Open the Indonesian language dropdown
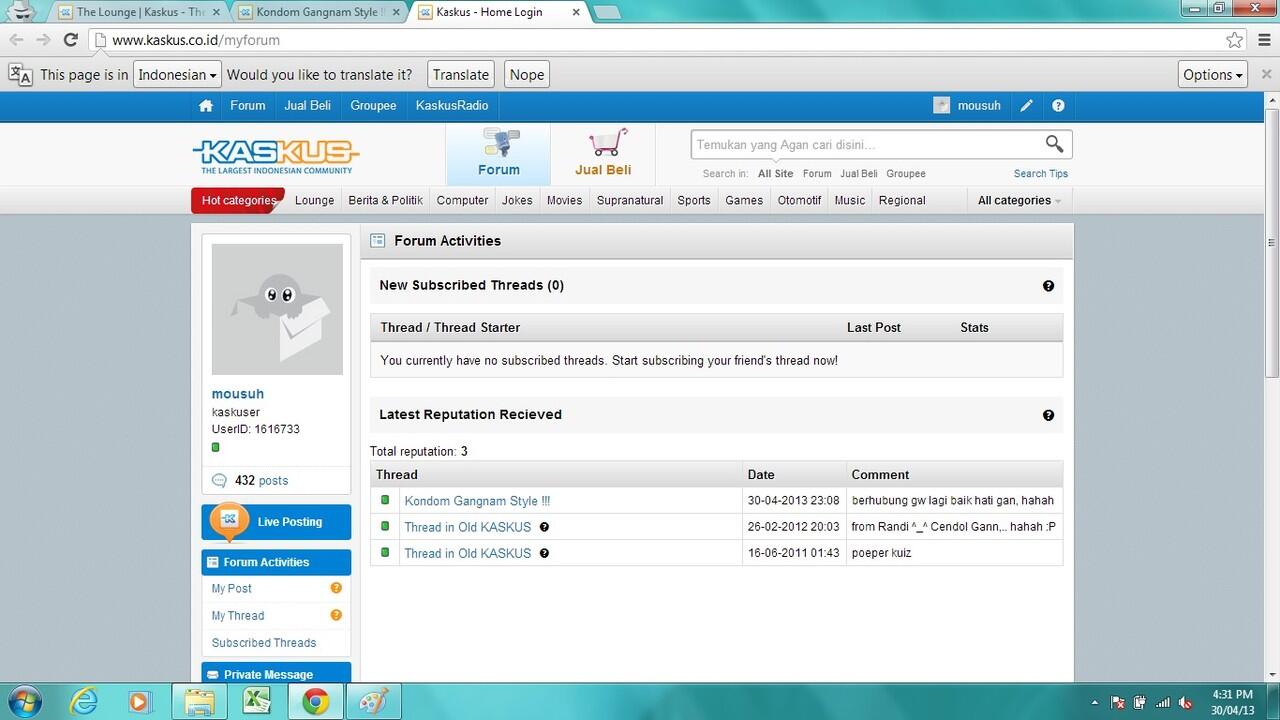This screenshot has width=1280, height=720. (178, 75)
